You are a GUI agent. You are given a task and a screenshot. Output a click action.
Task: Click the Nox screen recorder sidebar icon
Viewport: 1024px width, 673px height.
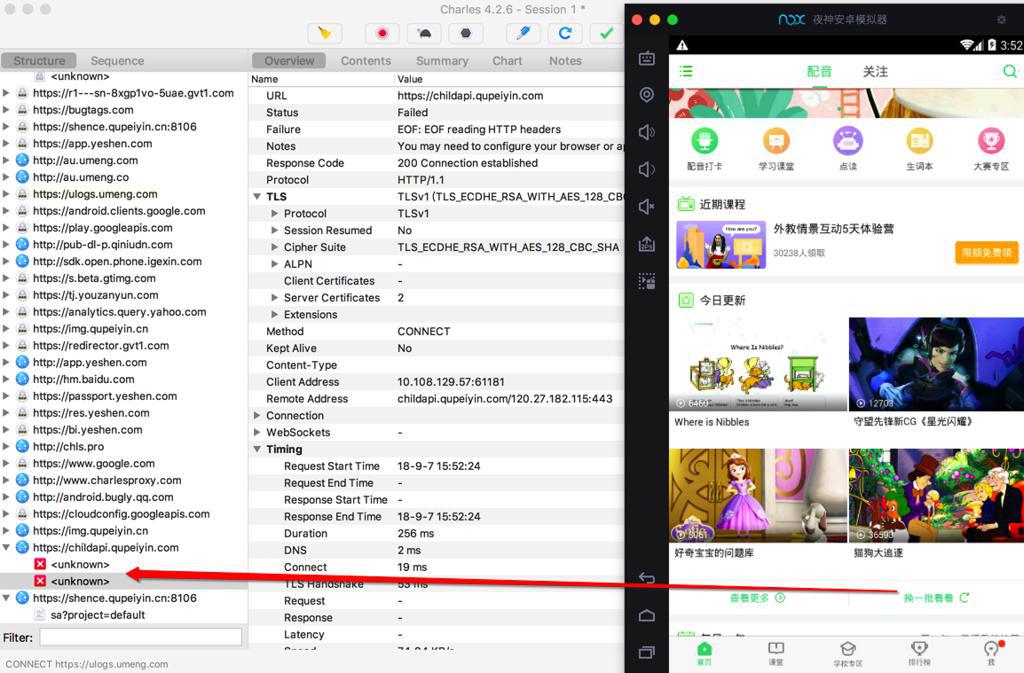(x=647, y=281)
